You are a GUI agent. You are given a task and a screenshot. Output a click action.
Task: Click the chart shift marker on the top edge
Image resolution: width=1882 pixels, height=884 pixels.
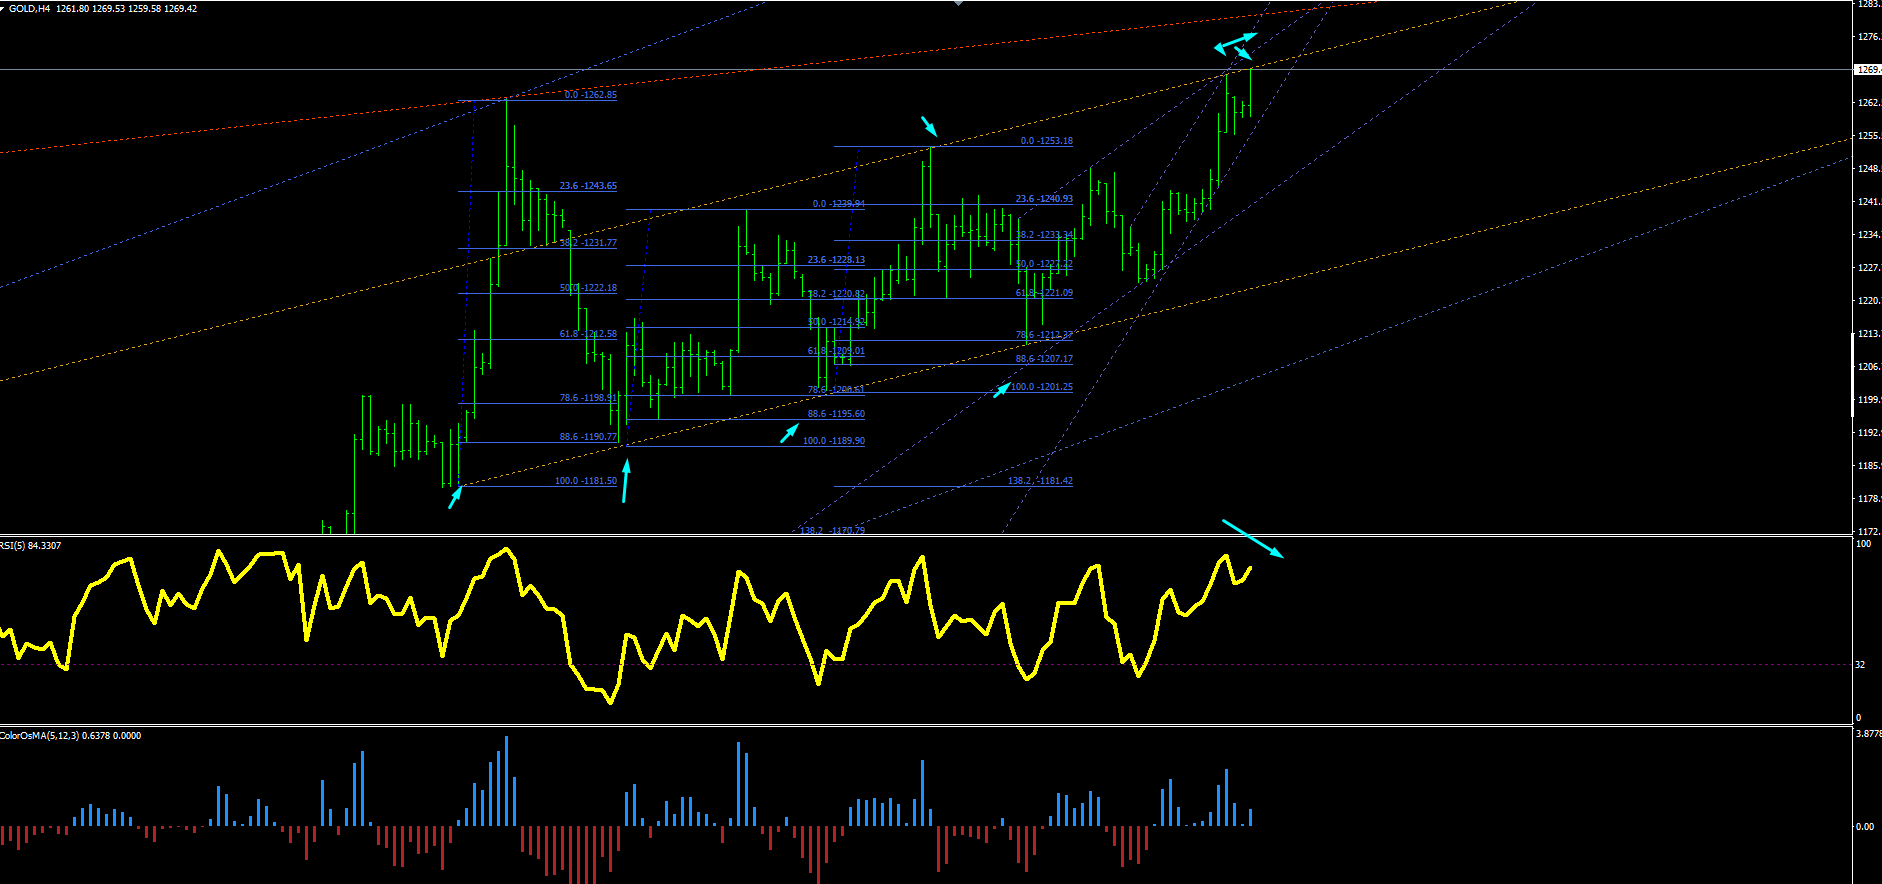click(x=958, y=3)
